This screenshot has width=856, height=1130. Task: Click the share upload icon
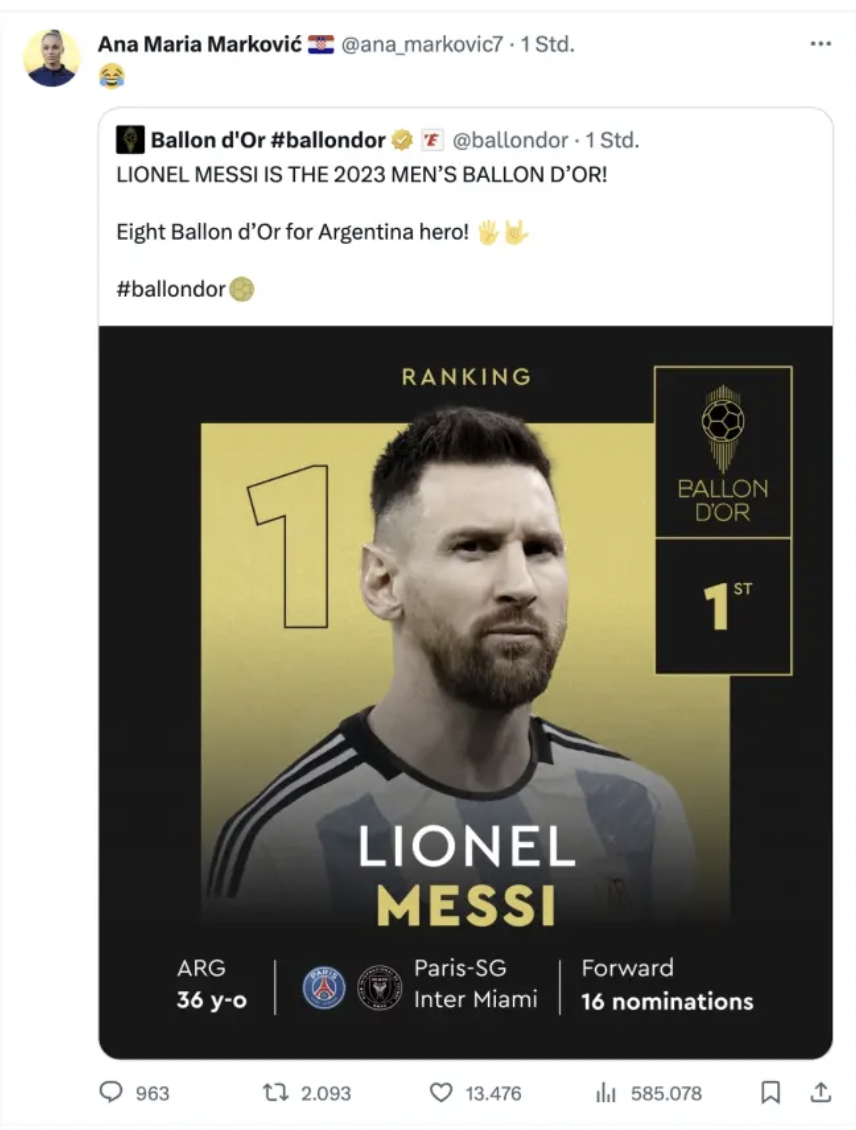[x=820, y=1093]
